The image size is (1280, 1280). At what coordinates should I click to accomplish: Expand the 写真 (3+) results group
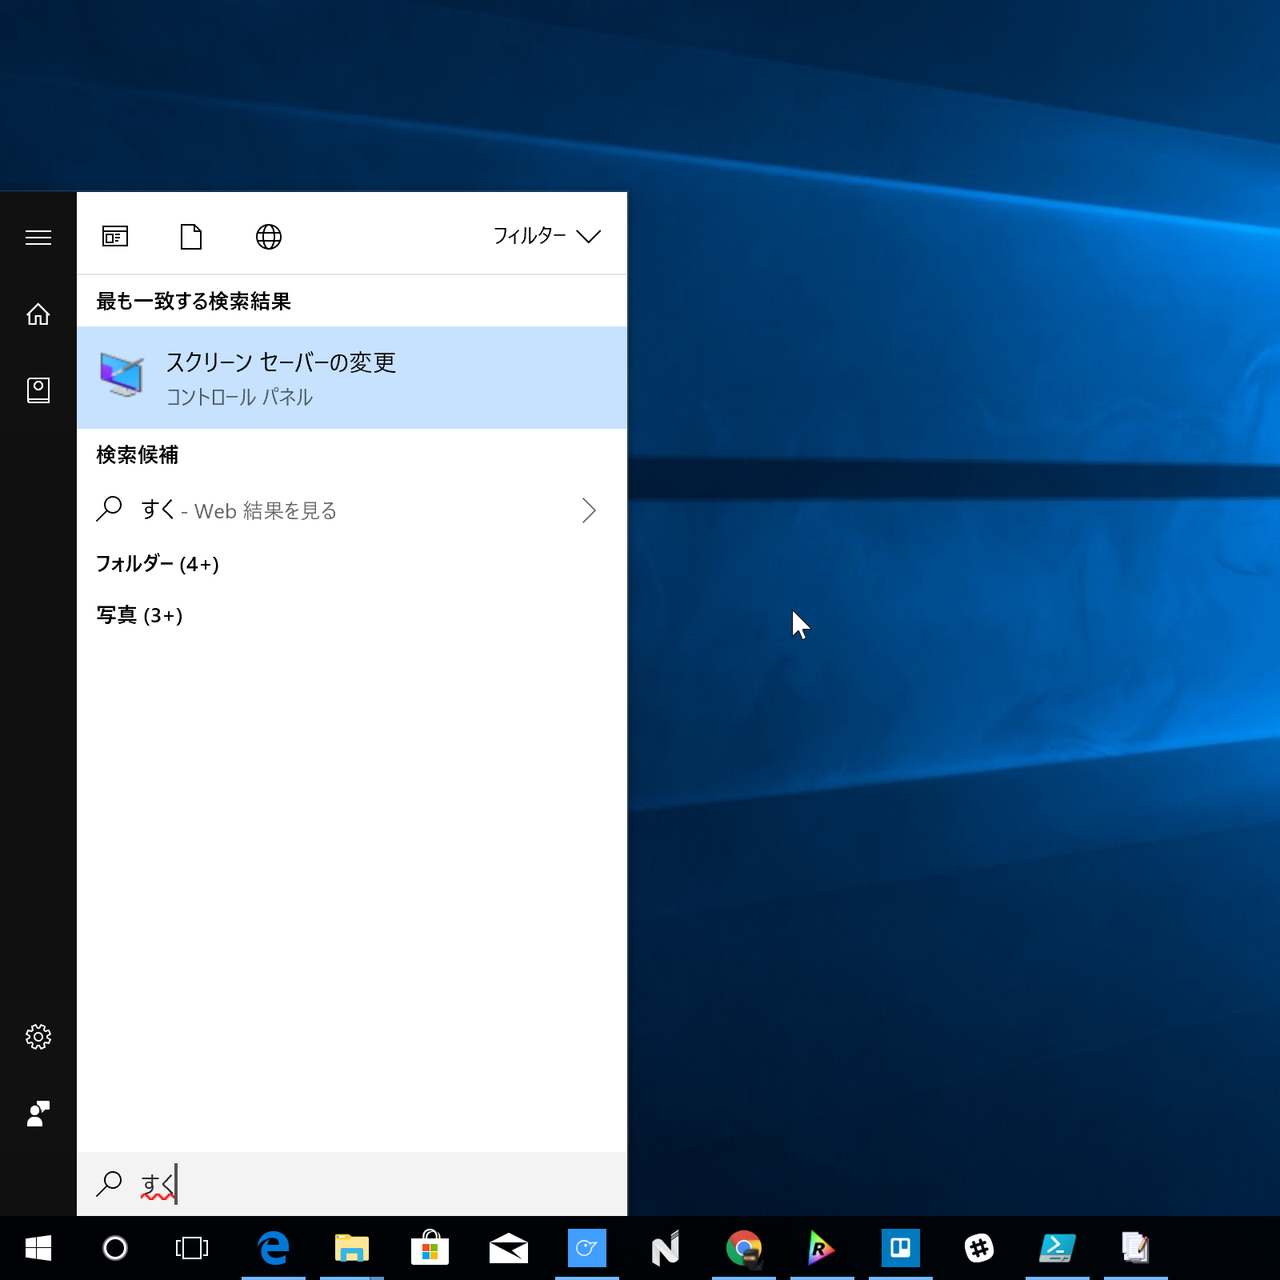pos(139,615)
